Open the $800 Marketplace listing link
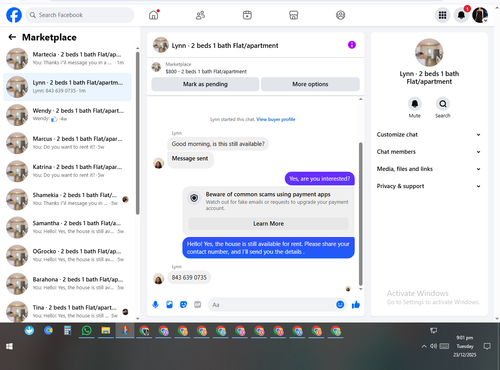500x370 pixels. [x=206, y=71]
